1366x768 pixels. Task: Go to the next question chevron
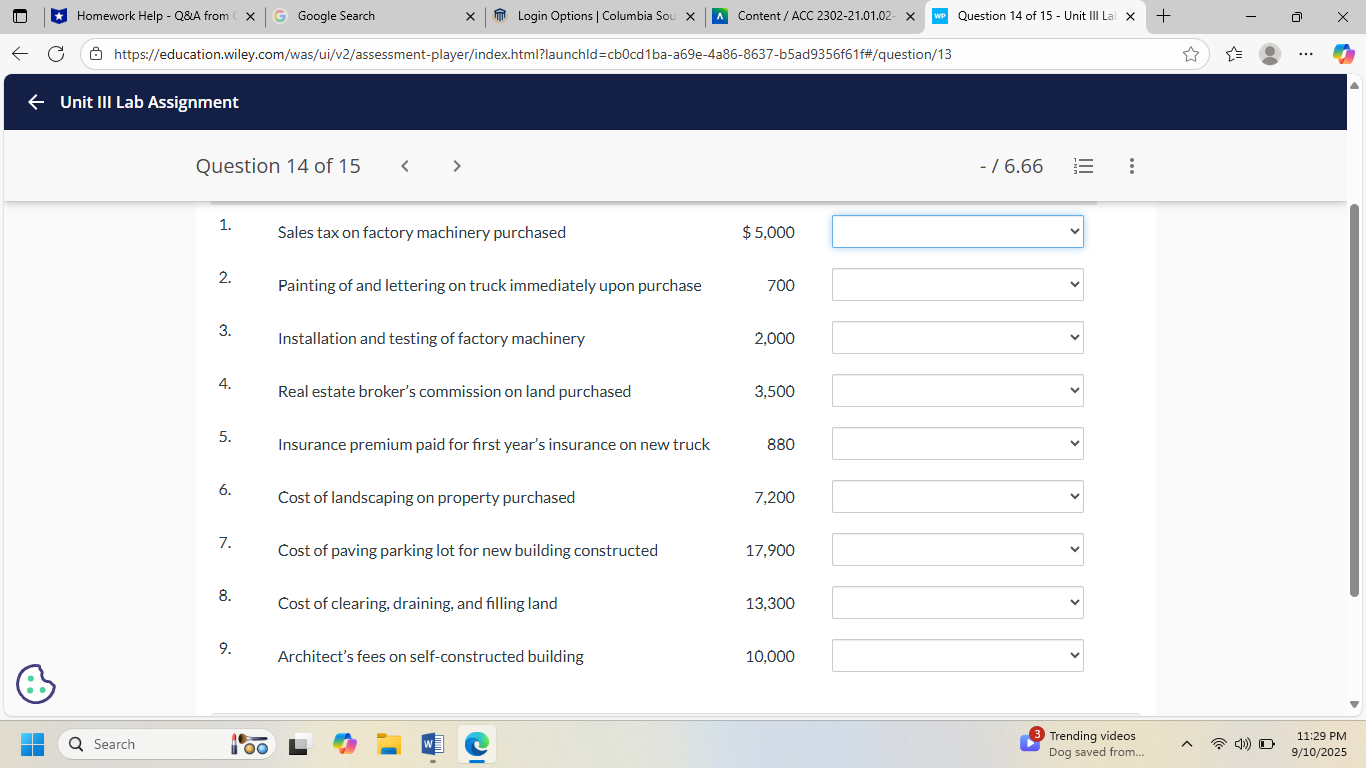coord(457,166)
